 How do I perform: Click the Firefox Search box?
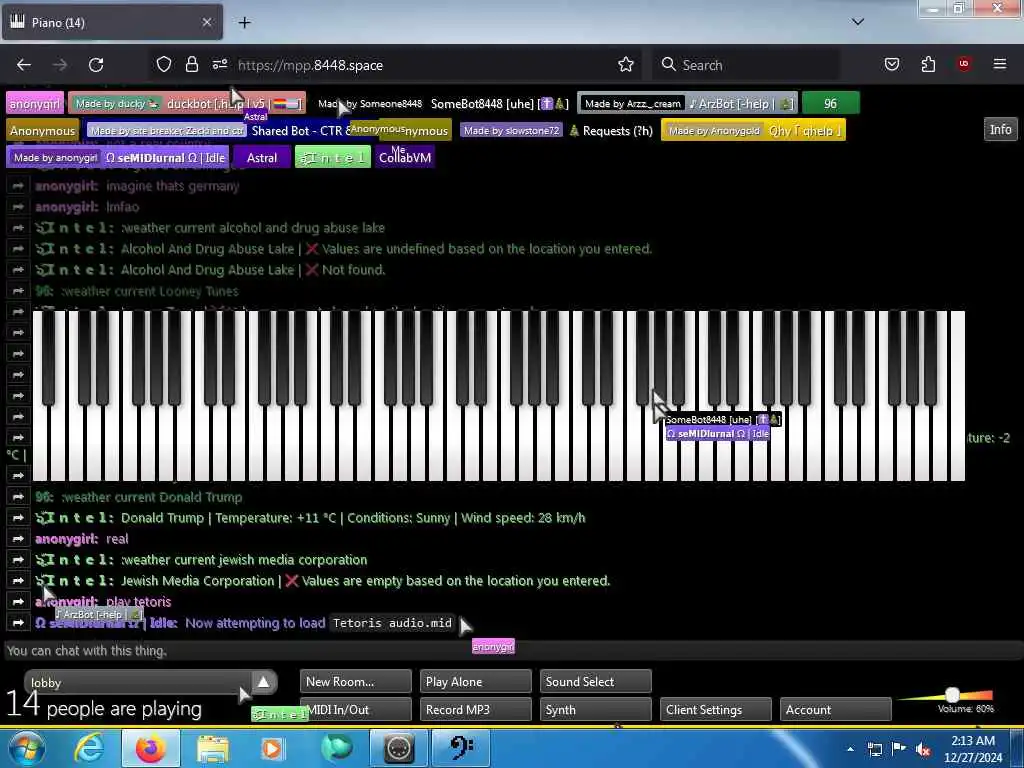click(747, 65)
